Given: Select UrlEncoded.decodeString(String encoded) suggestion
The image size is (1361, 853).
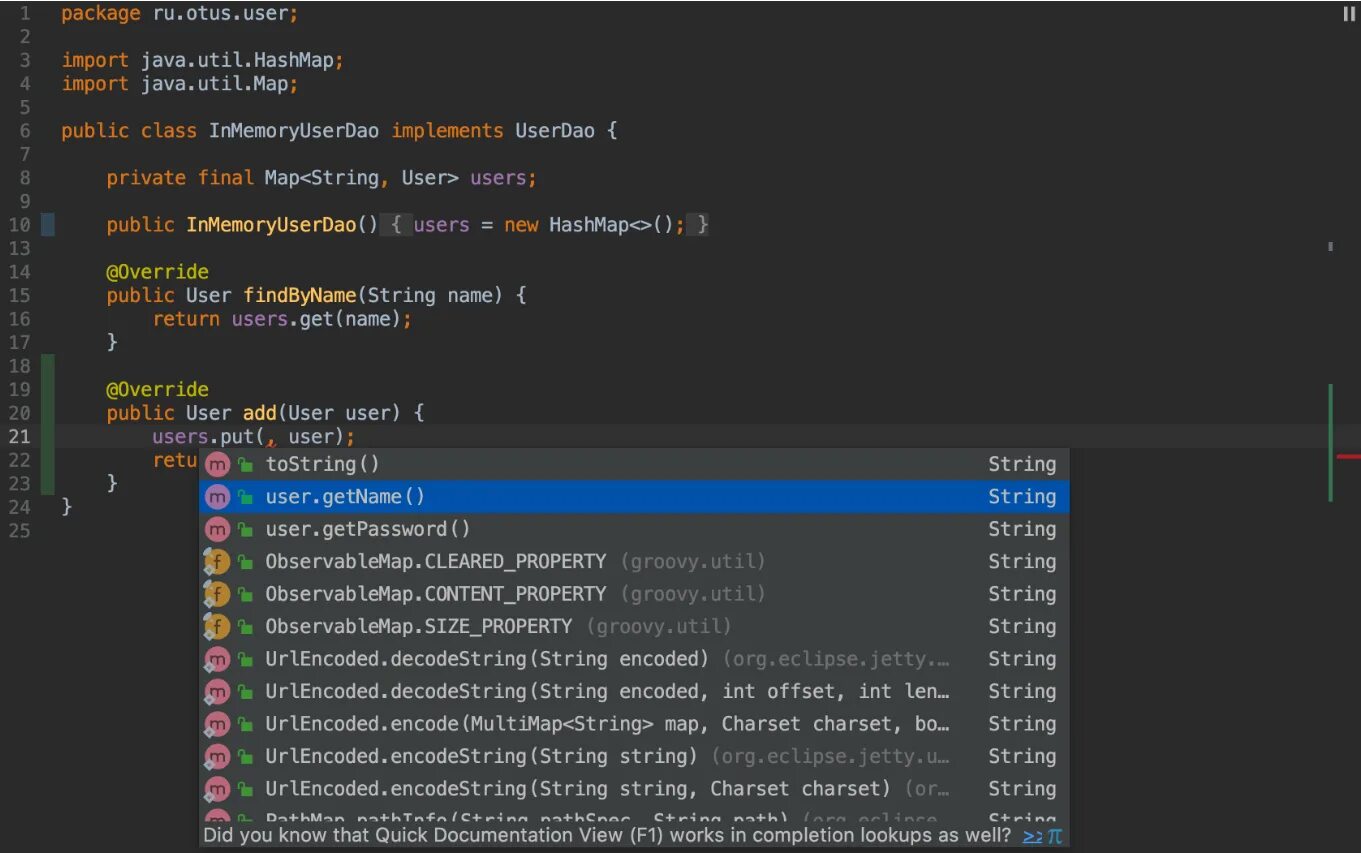Looking at the screenshot, I should 634,659.
